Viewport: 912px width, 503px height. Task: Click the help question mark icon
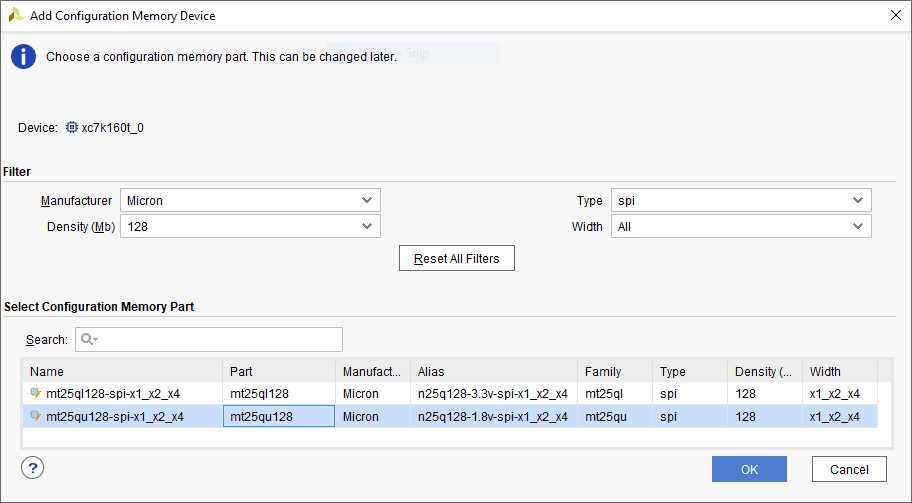(x=32, y=468)
